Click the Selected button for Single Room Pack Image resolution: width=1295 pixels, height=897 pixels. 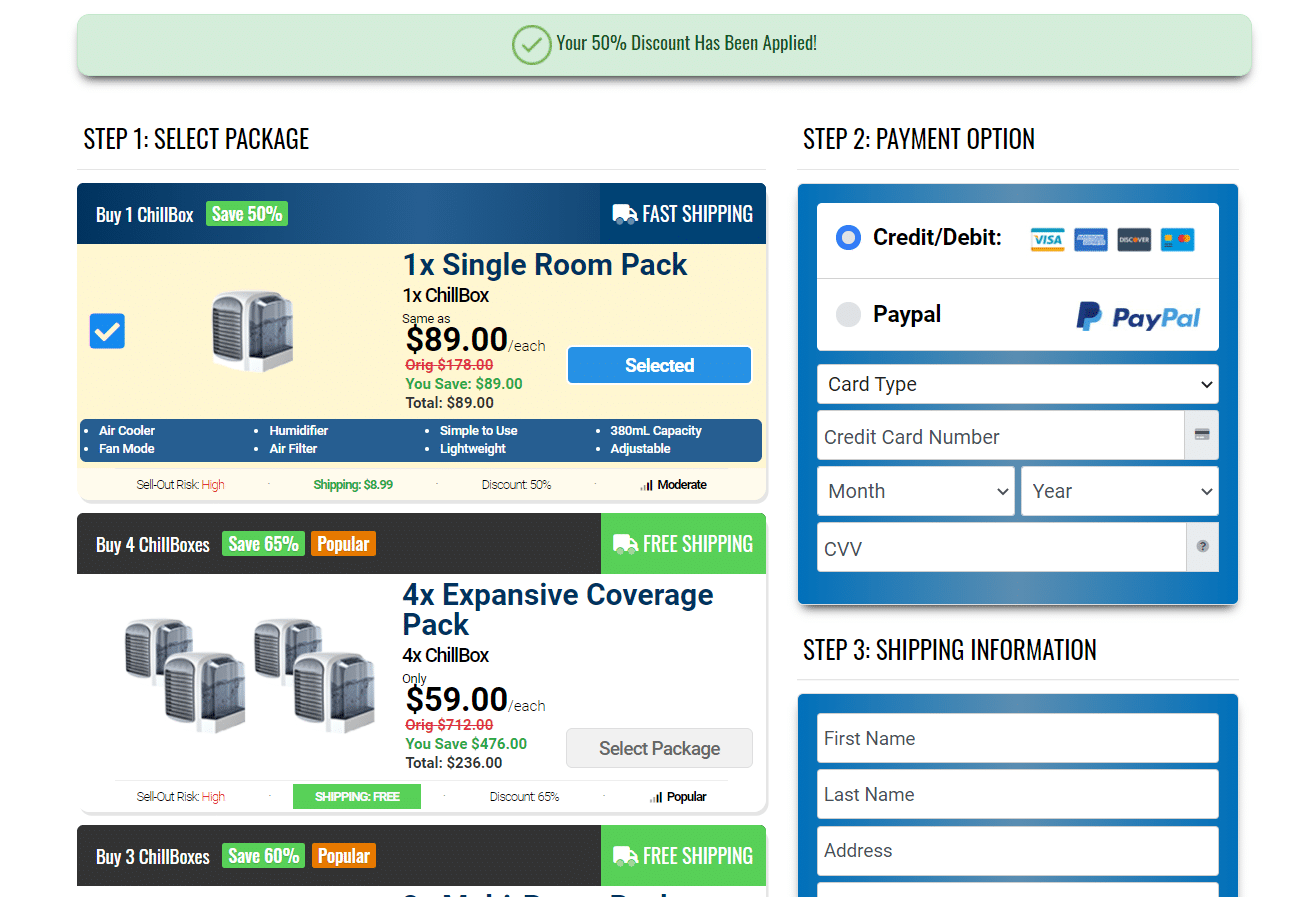659,365
